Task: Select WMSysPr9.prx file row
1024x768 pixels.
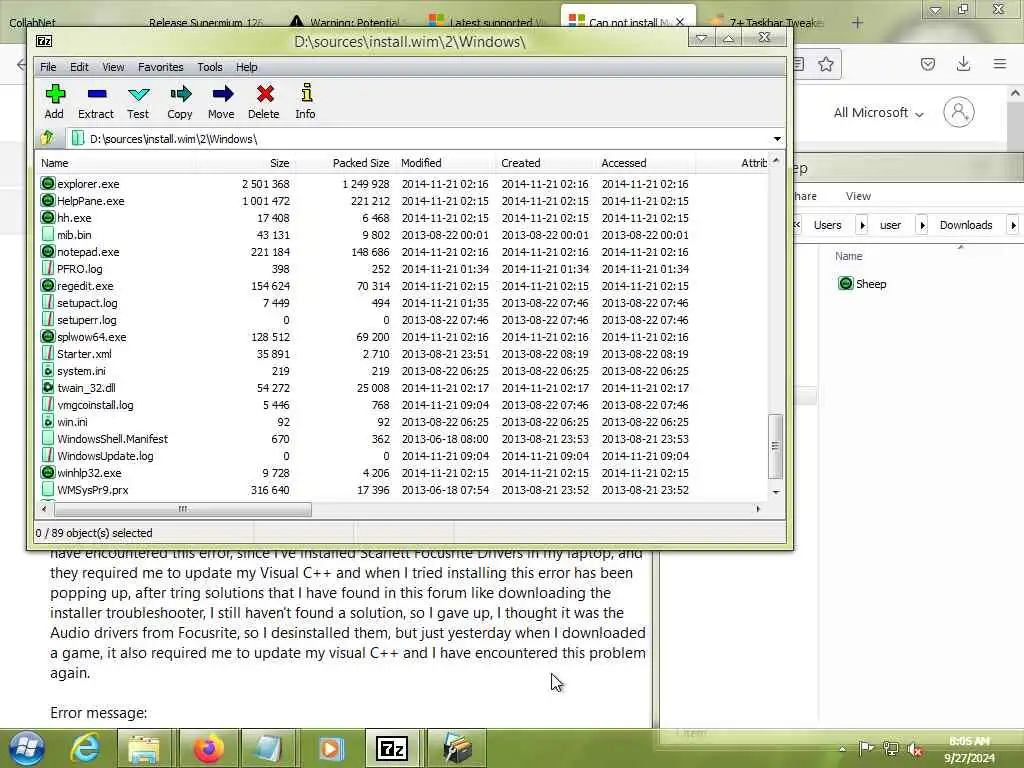Action: (402, 490)
